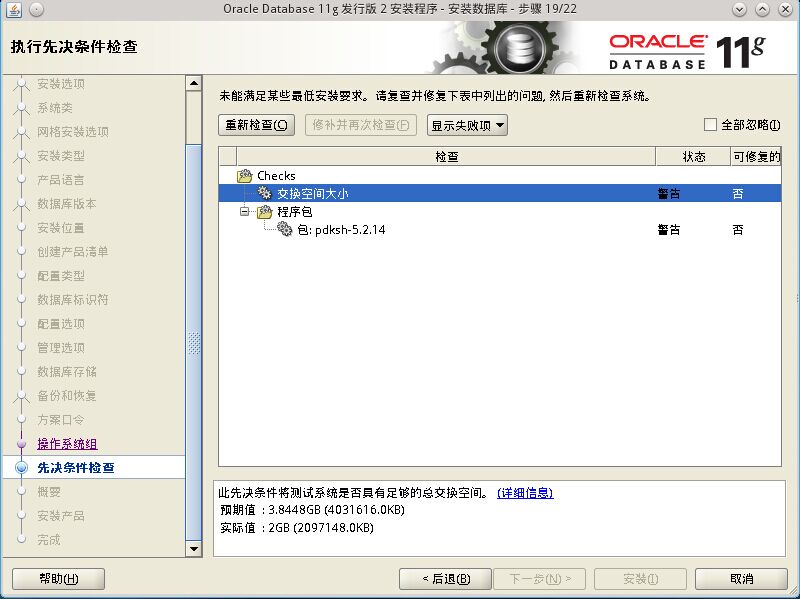Click 警告 status of 交换空间大小 row
Image resolution: width=800 pixels, height=599 pixels.
coord(669,193)
